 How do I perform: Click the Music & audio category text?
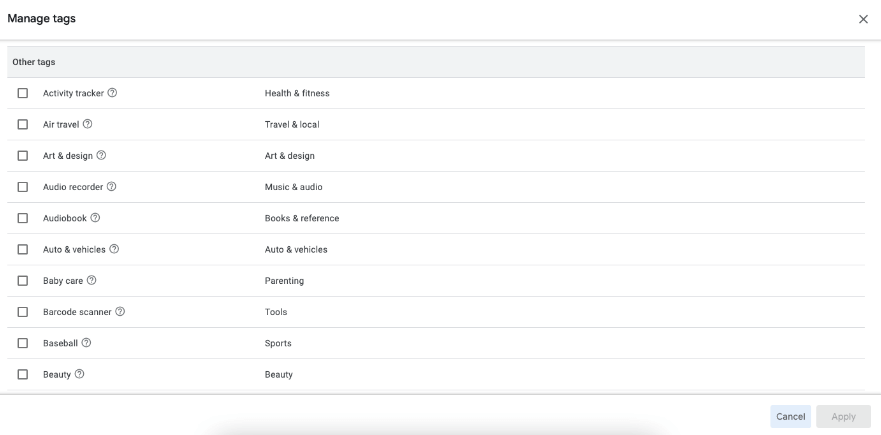tap(294, 187)
